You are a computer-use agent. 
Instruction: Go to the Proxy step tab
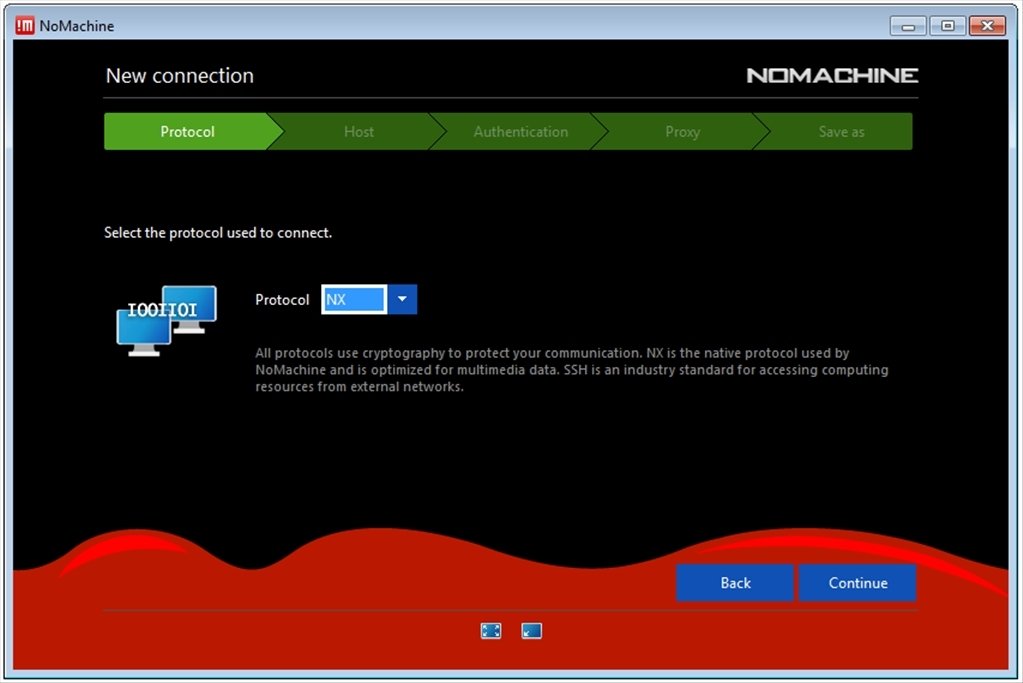click(x=682, y=132)
